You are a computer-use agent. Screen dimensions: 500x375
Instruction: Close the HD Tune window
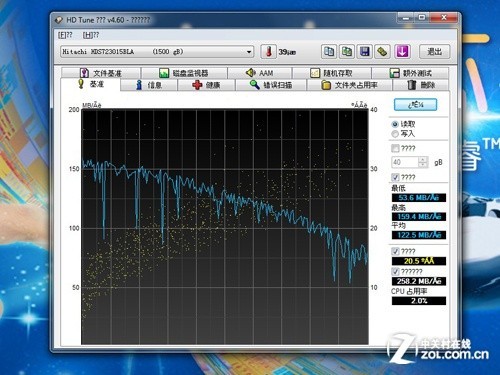coord(444,18)
